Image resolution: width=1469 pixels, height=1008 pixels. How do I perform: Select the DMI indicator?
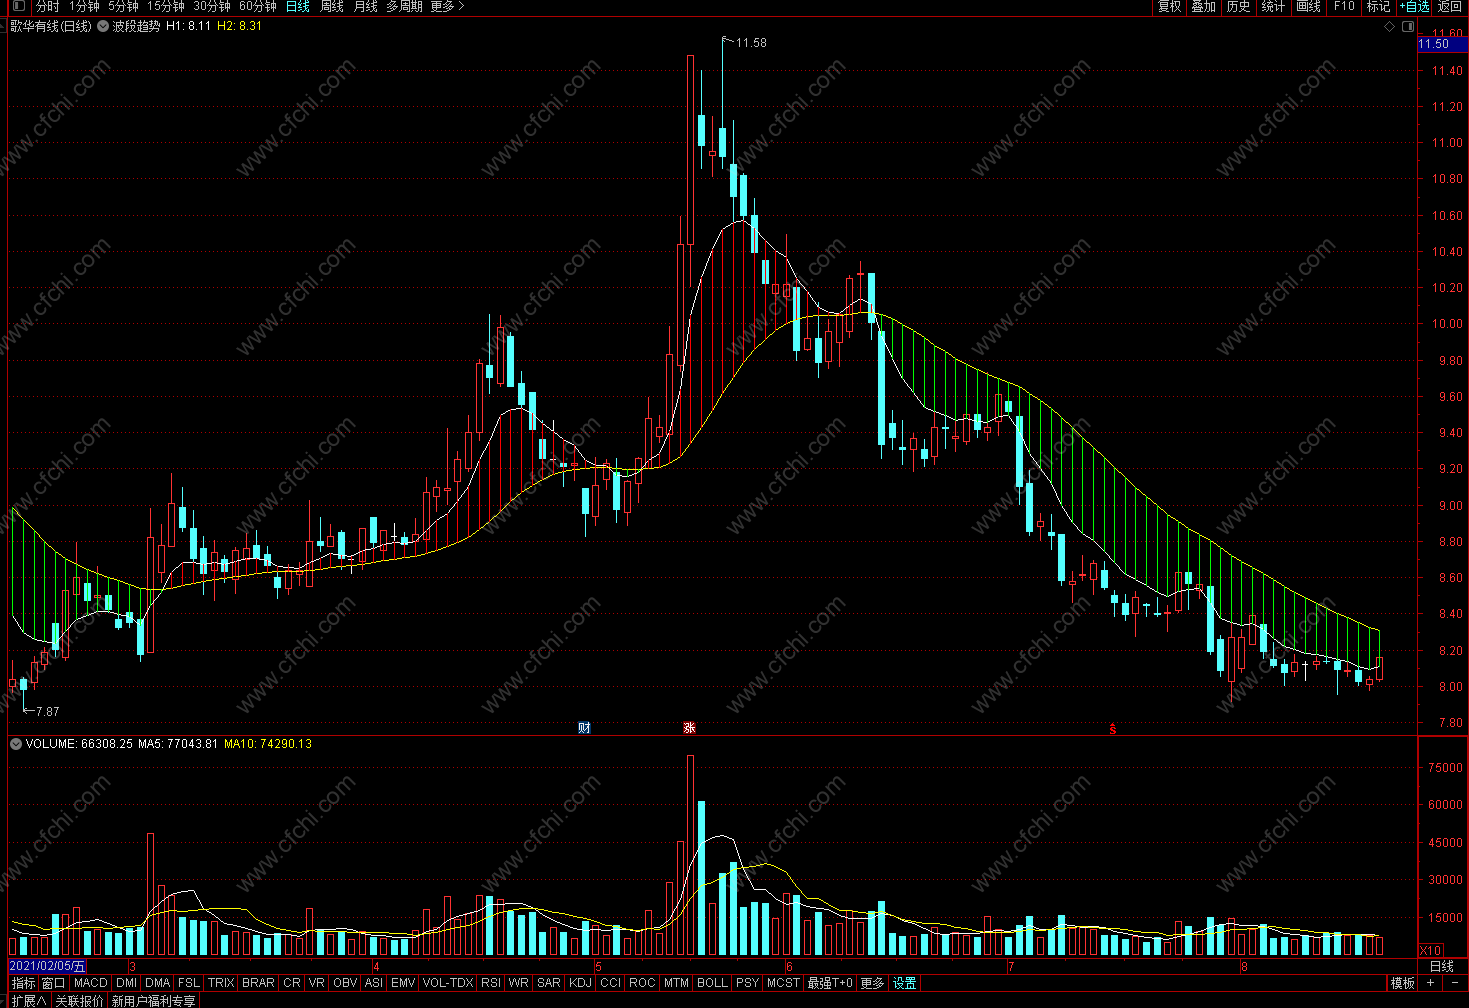pyautogui.click(x=126, y=983)
